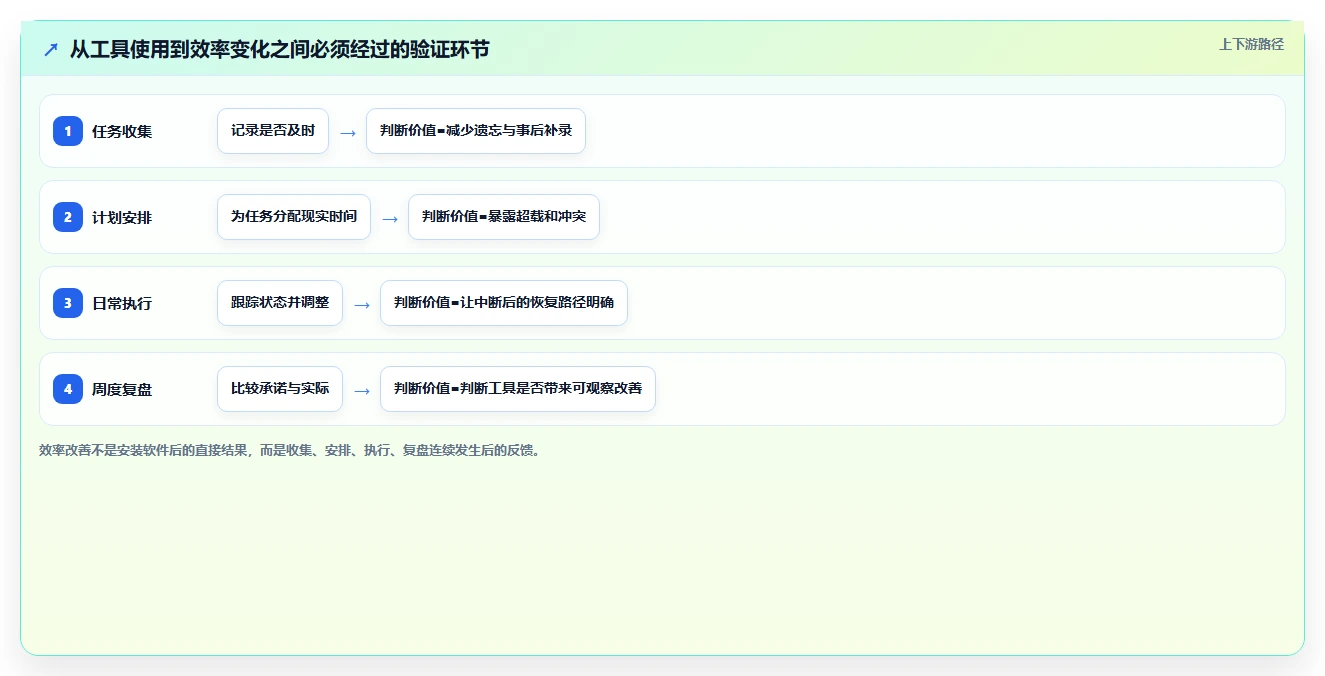Click the 判断价值=暴露超载和冲突 chip
Screen dimensions: 1325x676
click(504, 217)
